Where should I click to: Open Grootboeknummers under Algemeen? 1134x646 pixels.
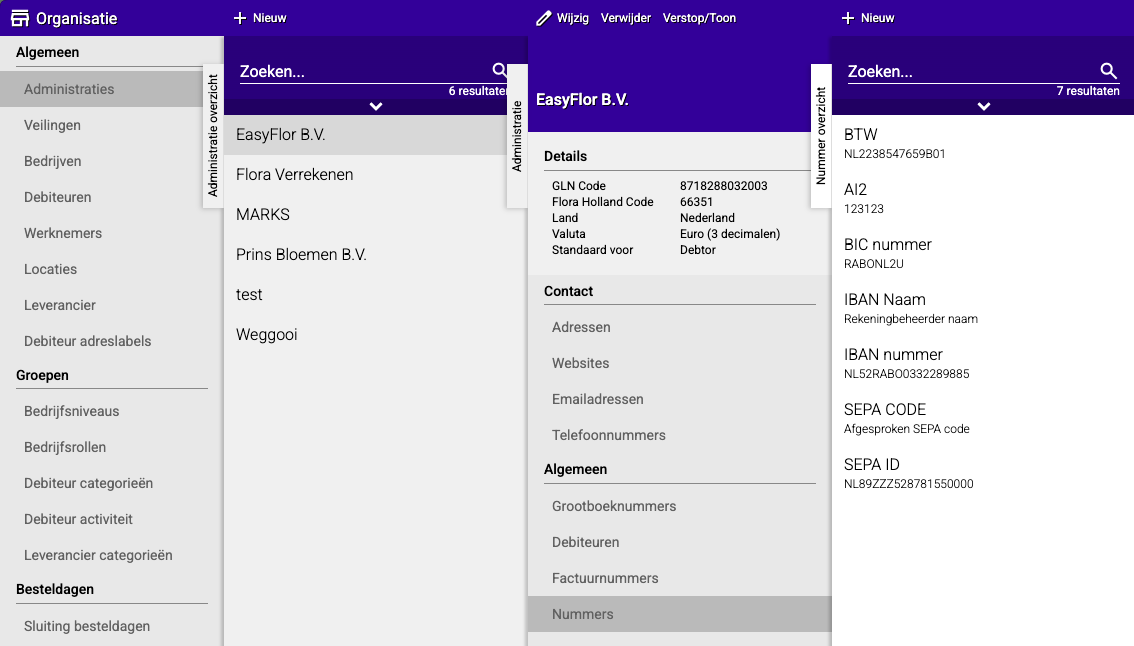tap(680, 506)
